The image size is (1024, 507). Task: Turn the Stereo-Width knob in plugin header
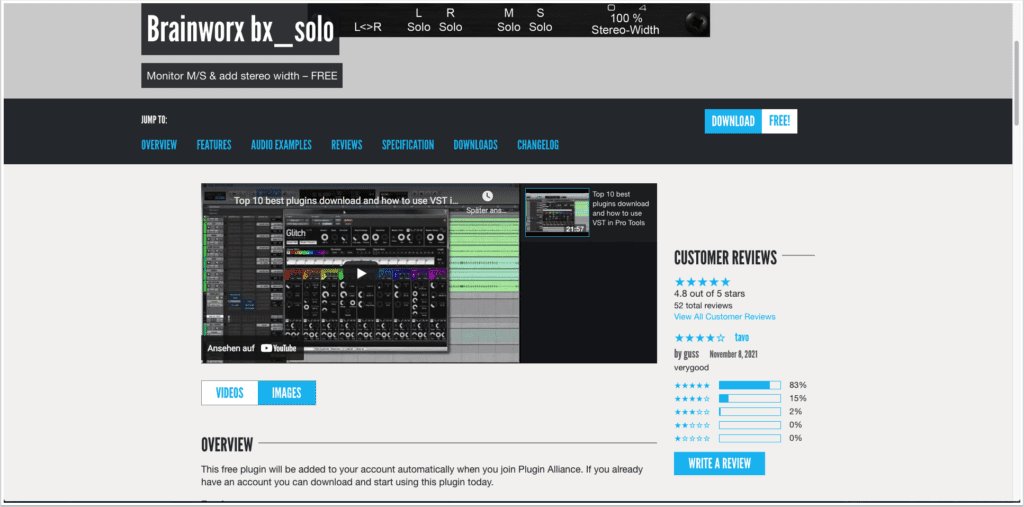(x=694, y=21)
